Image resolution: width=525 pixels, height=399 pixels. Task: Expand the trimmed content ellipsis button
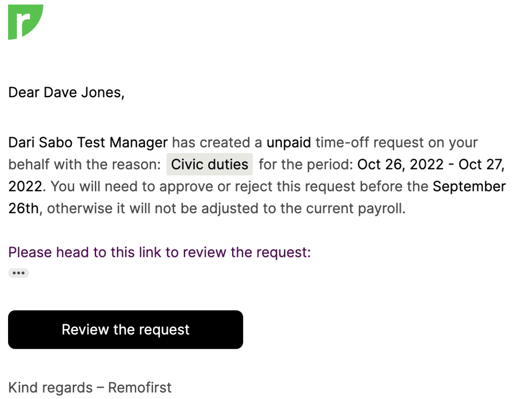(18, 273)
